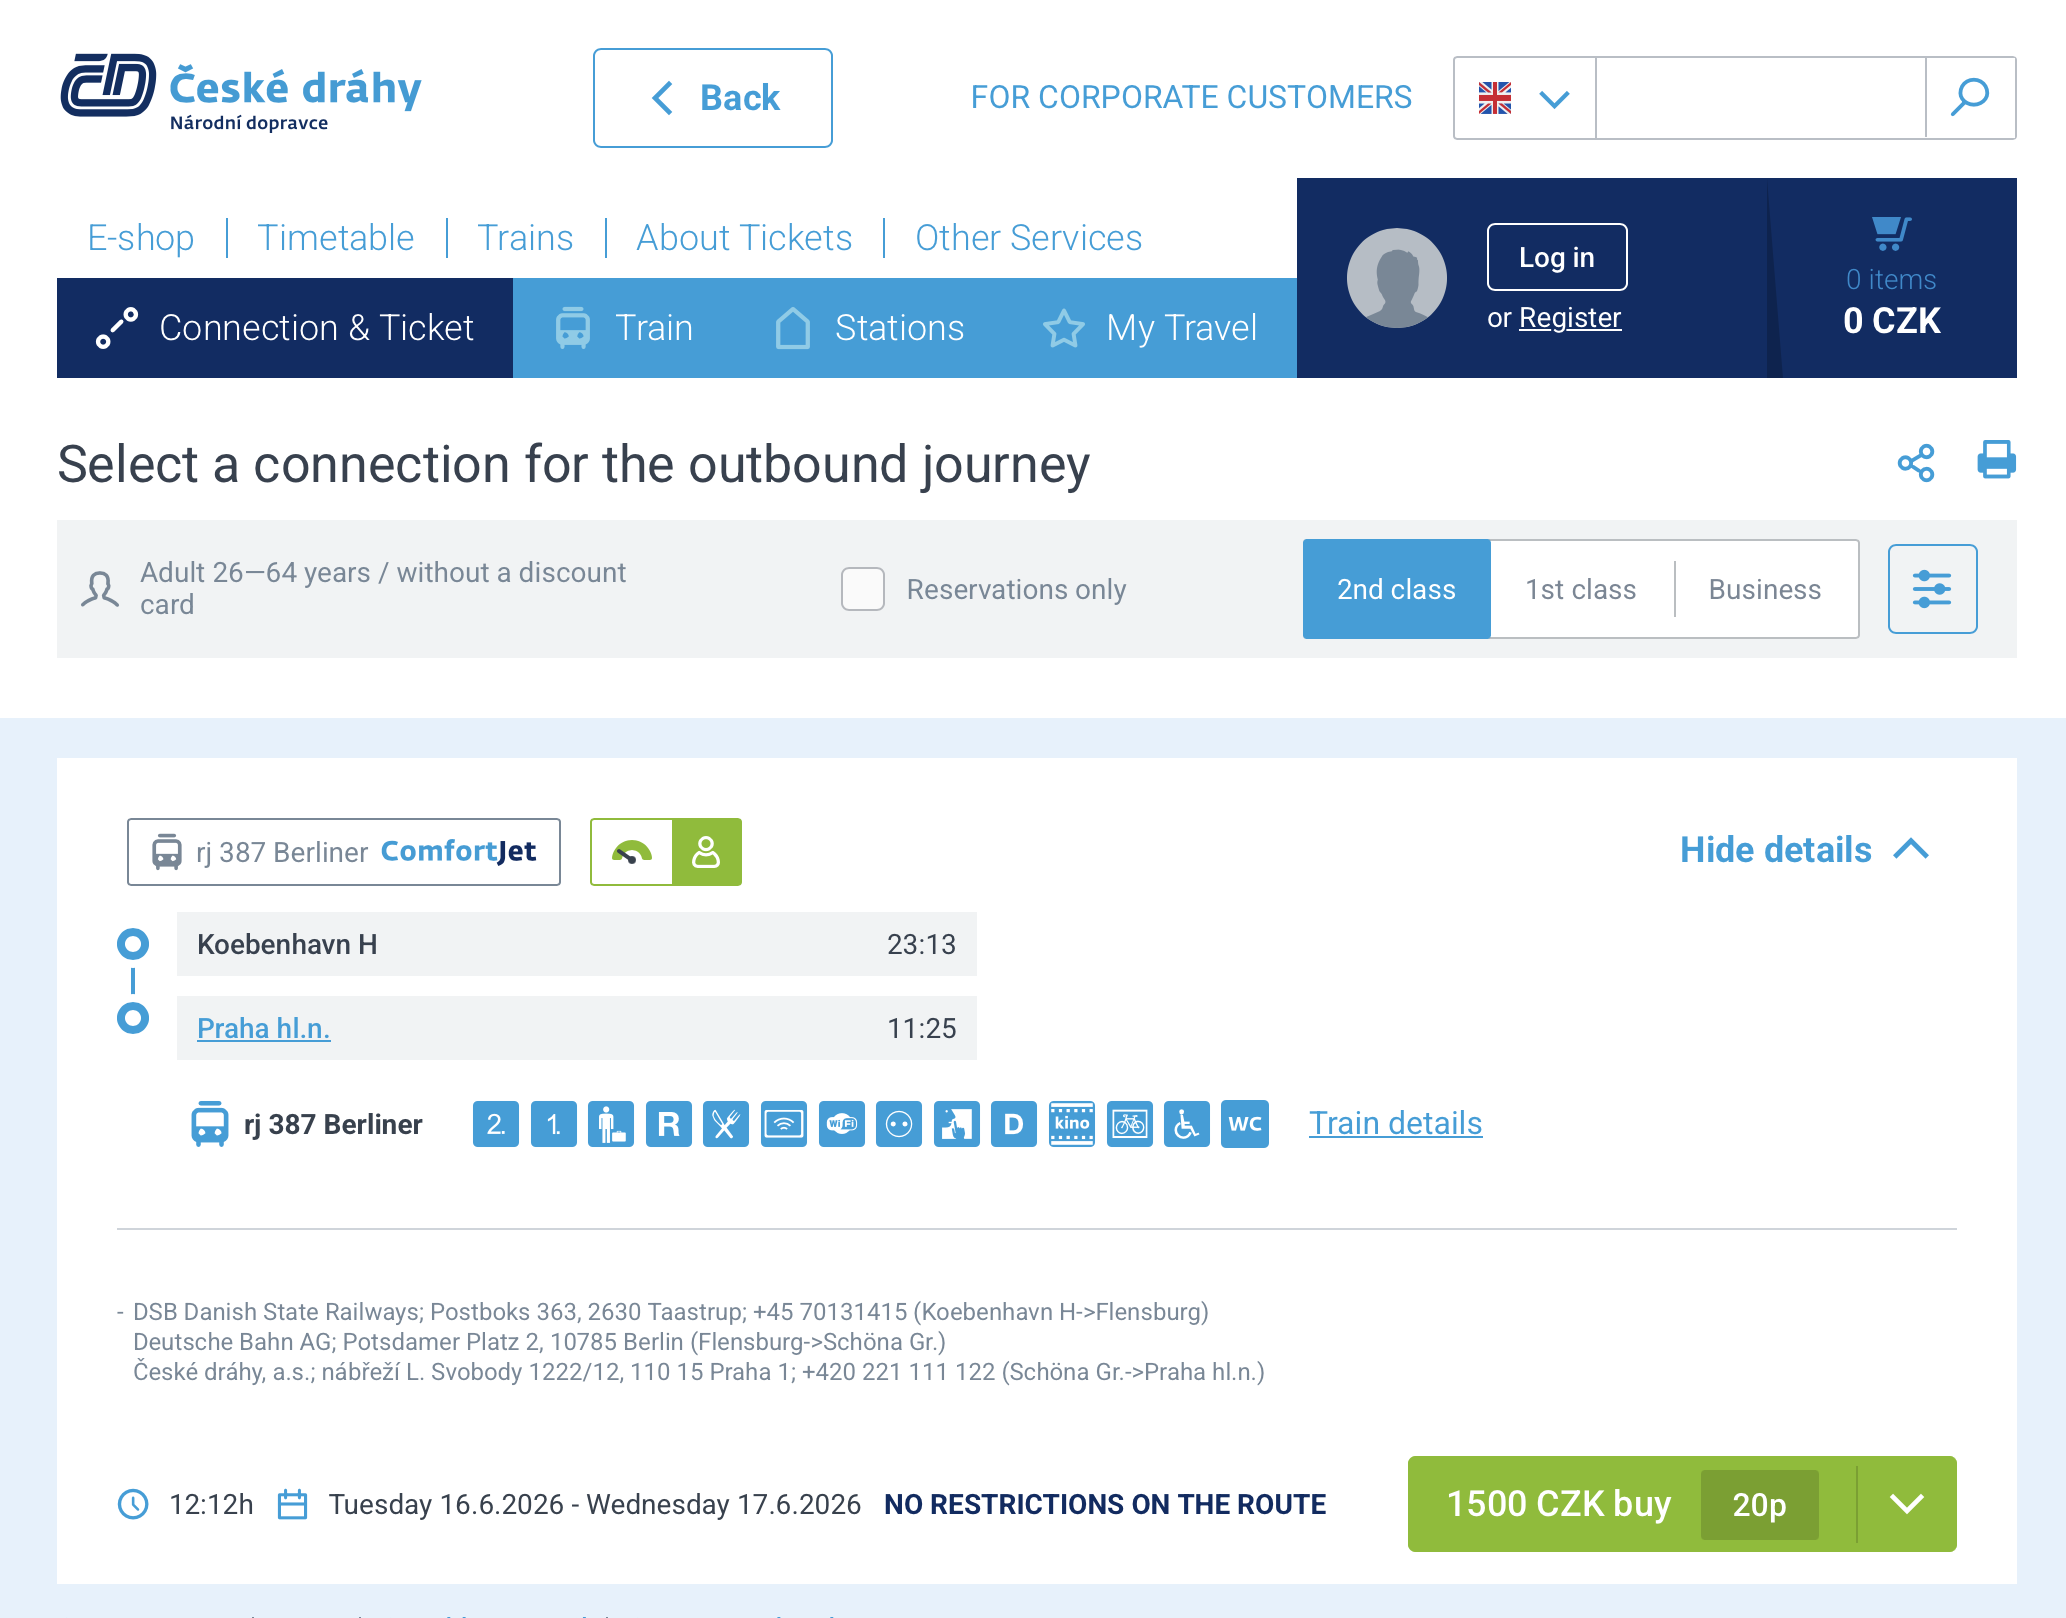Open the Train details link

(1395, 1123)
